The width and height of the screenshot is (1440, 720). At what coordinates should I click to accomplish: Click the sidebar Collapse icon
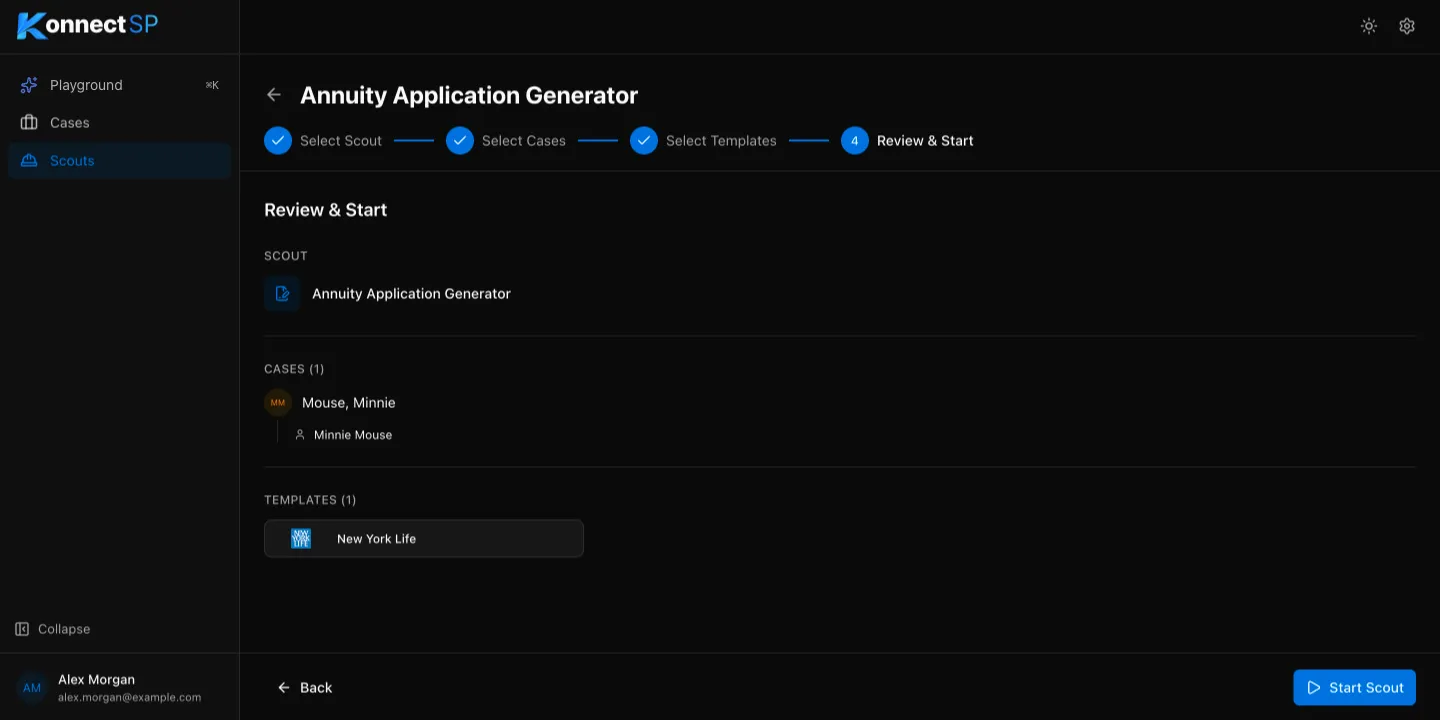[22, 629]
